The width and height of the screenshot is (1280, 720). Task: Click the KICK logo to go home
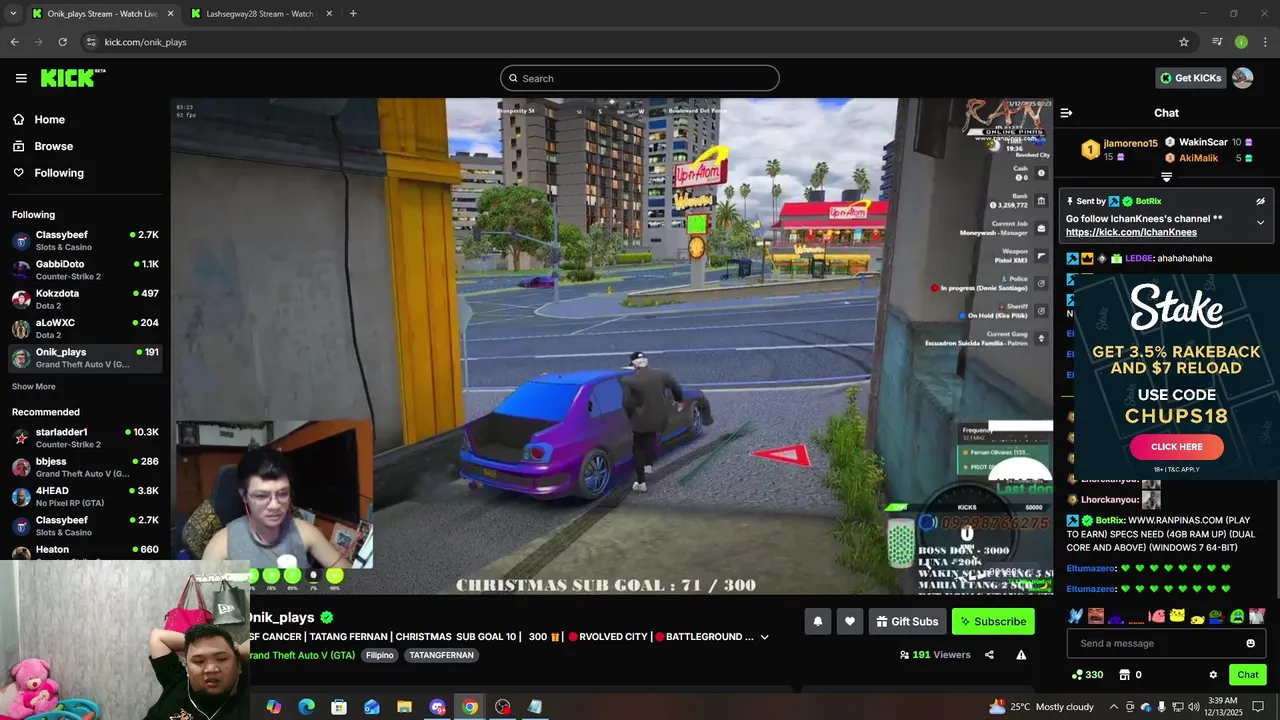(72, 78)
